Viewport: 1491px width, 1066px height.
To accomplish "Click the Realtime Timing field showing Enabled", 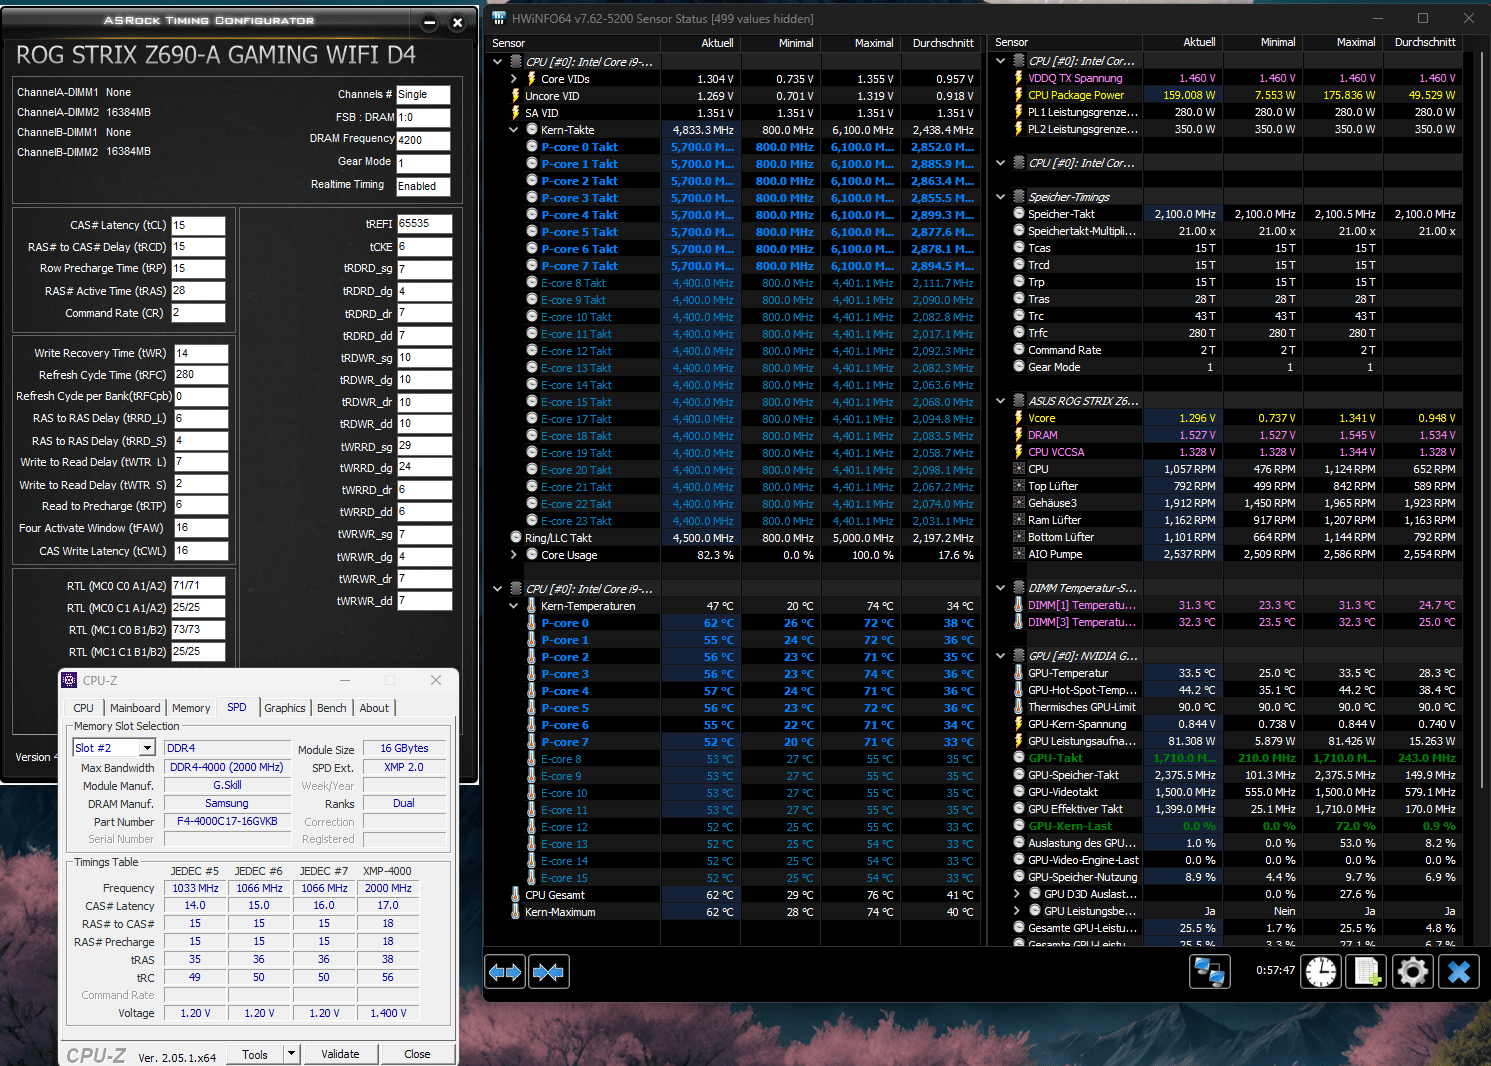I will click(x=423, y=186).
